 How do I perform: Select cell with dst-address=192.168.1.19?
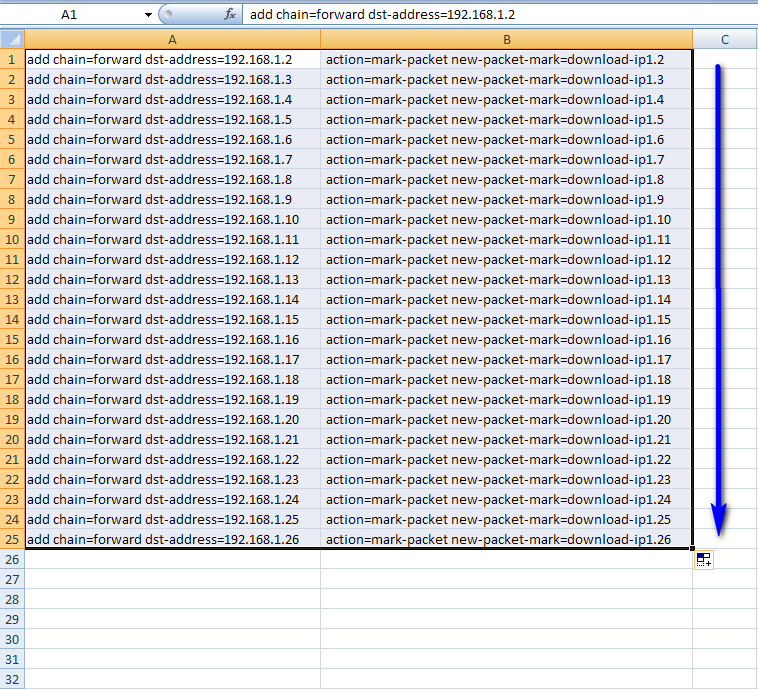(173, 399)
